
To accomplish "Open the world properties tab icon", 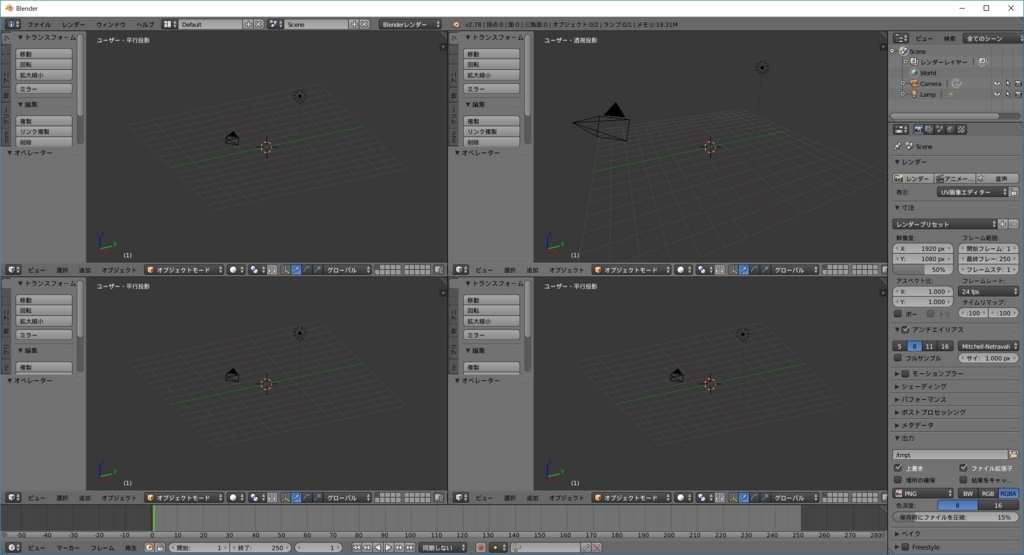I will [x=950, y=129].
